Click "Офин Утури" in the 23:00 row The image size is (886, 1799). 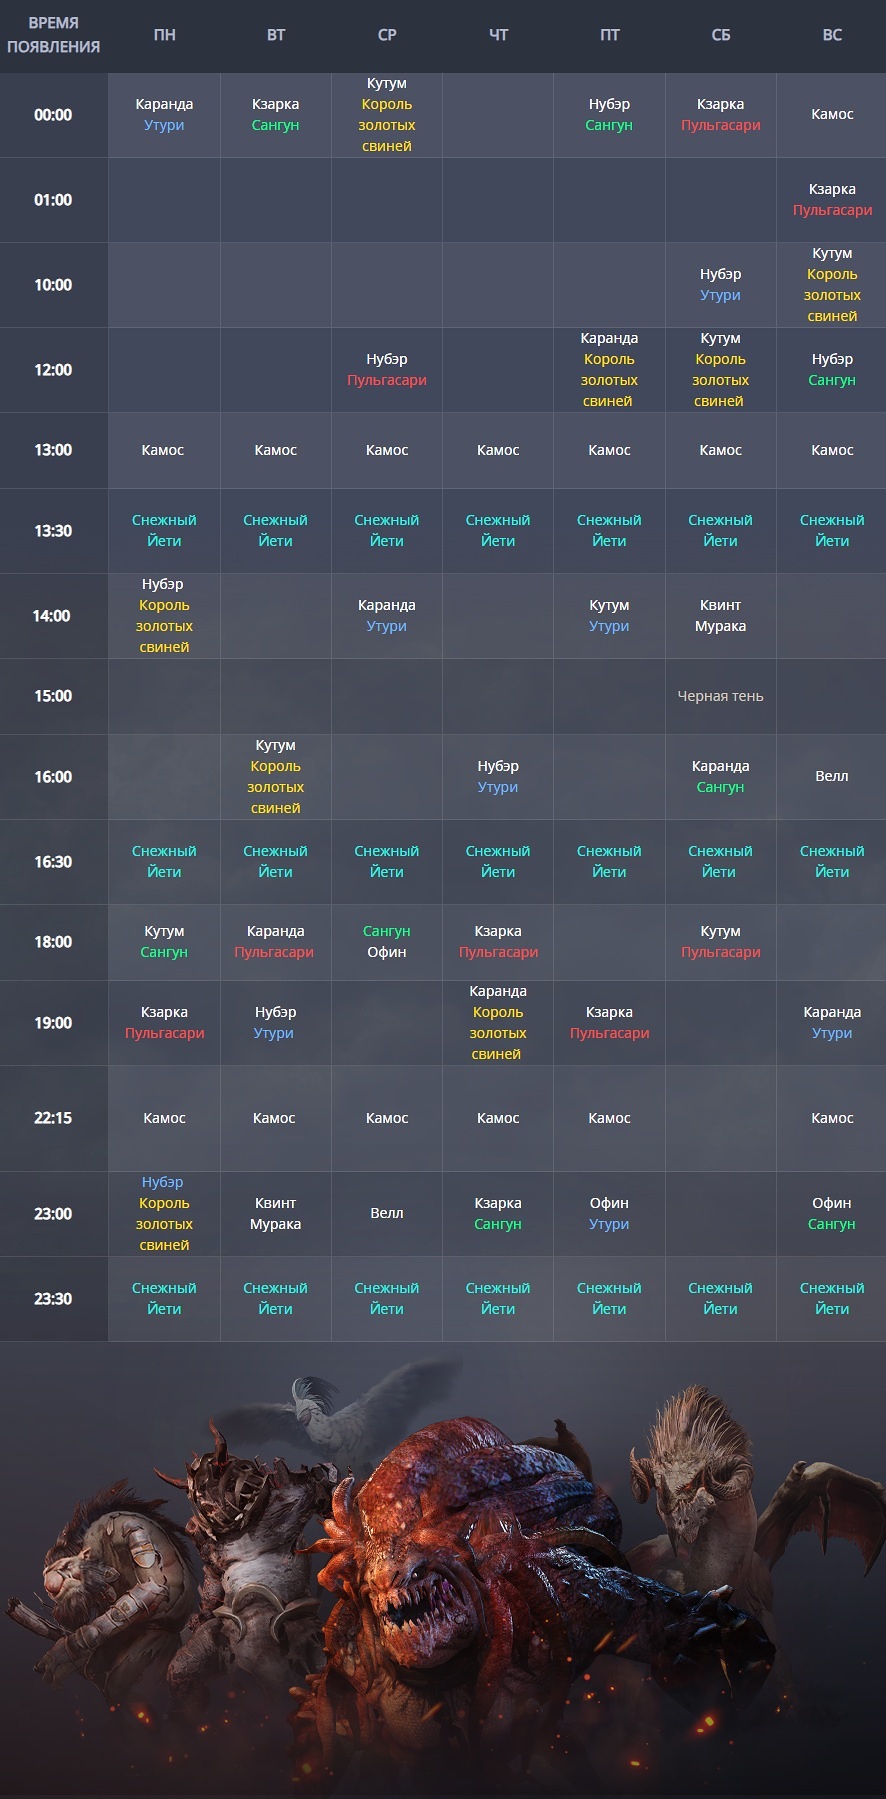[609, 1213]
